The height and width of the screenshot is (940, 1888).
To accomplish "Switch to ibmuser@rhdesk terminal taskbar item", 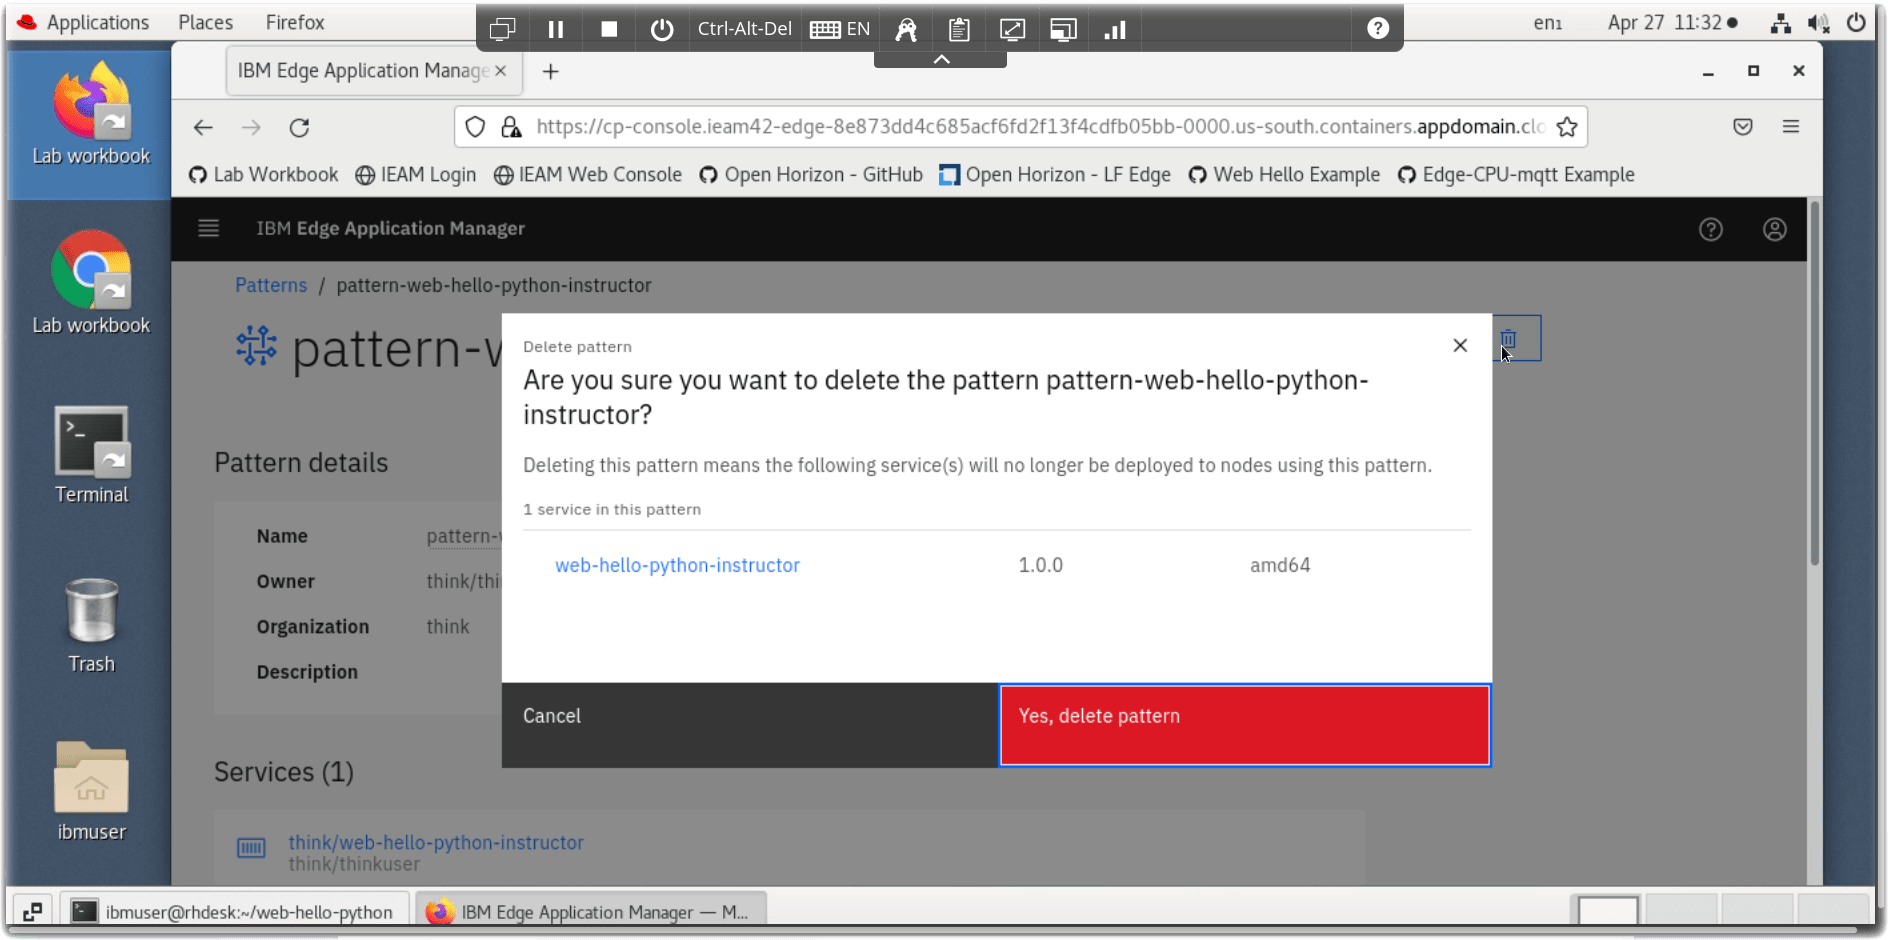I will point(235,912).
